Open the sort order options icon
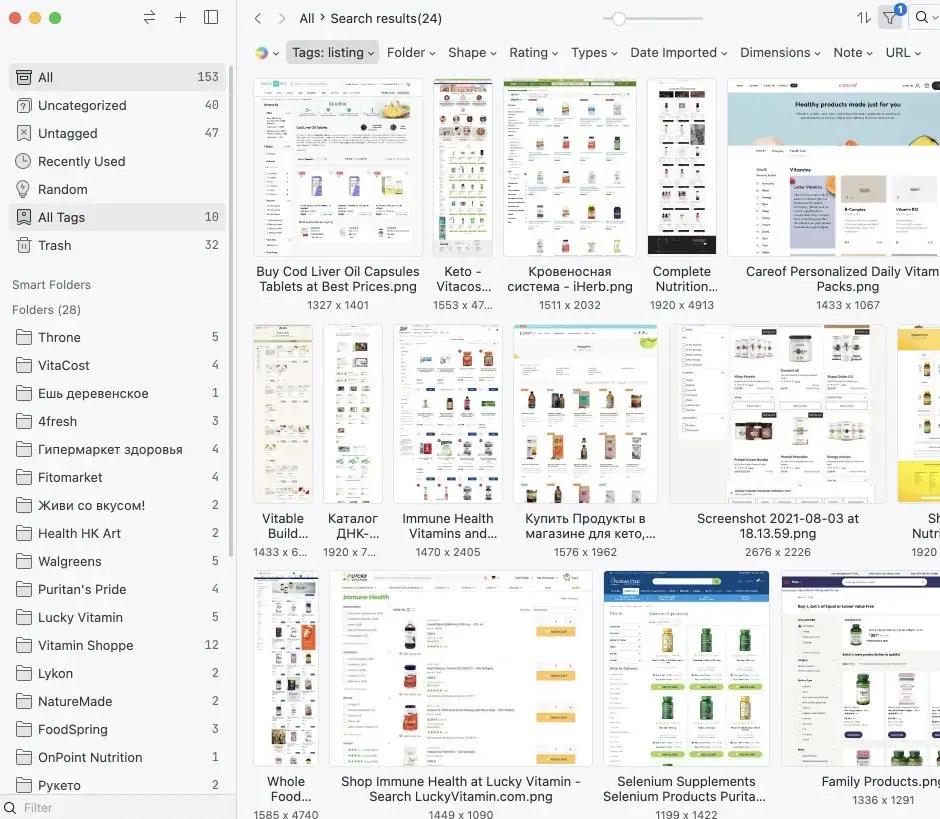The image size is (940, 819). 864,18
